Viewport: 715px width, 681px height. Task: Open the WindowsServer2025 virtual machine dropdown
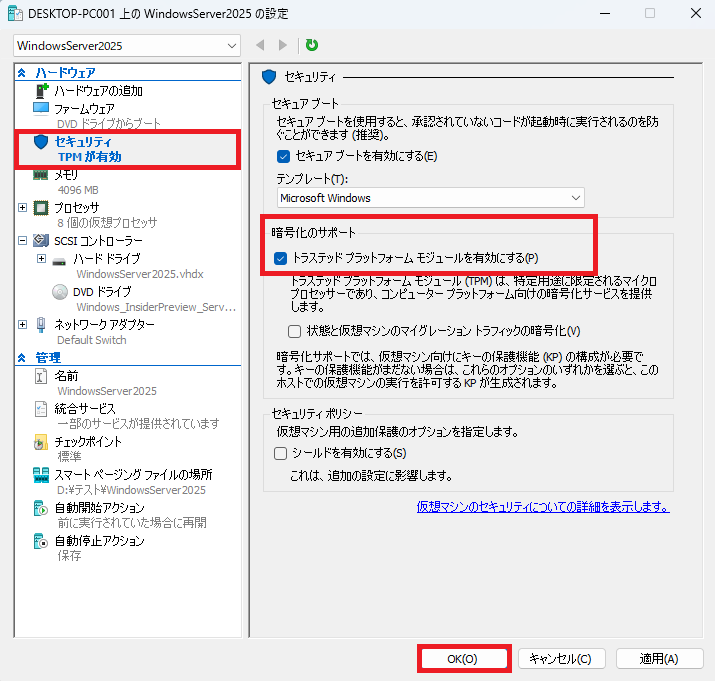pyautogui.click(x=127, y=46)
